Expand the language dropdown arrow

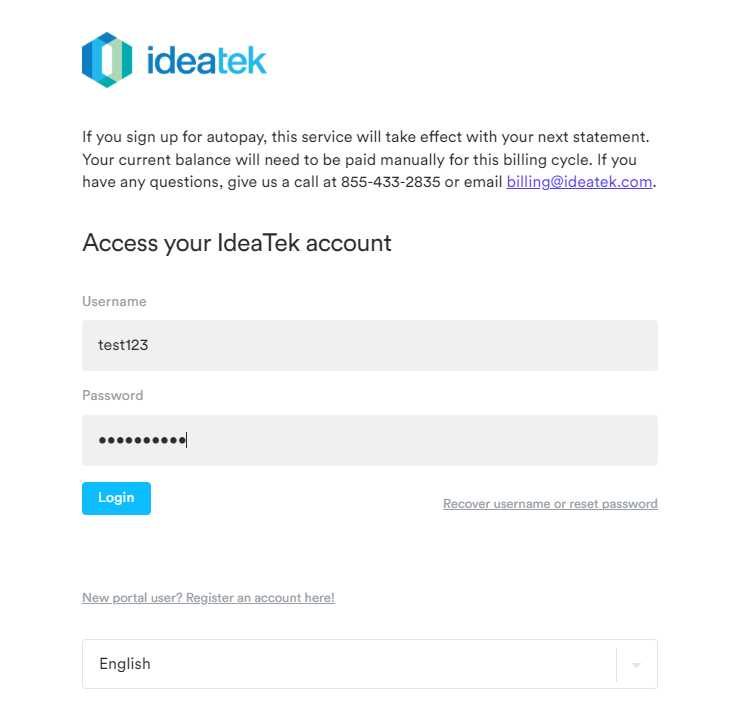(636, 665)
